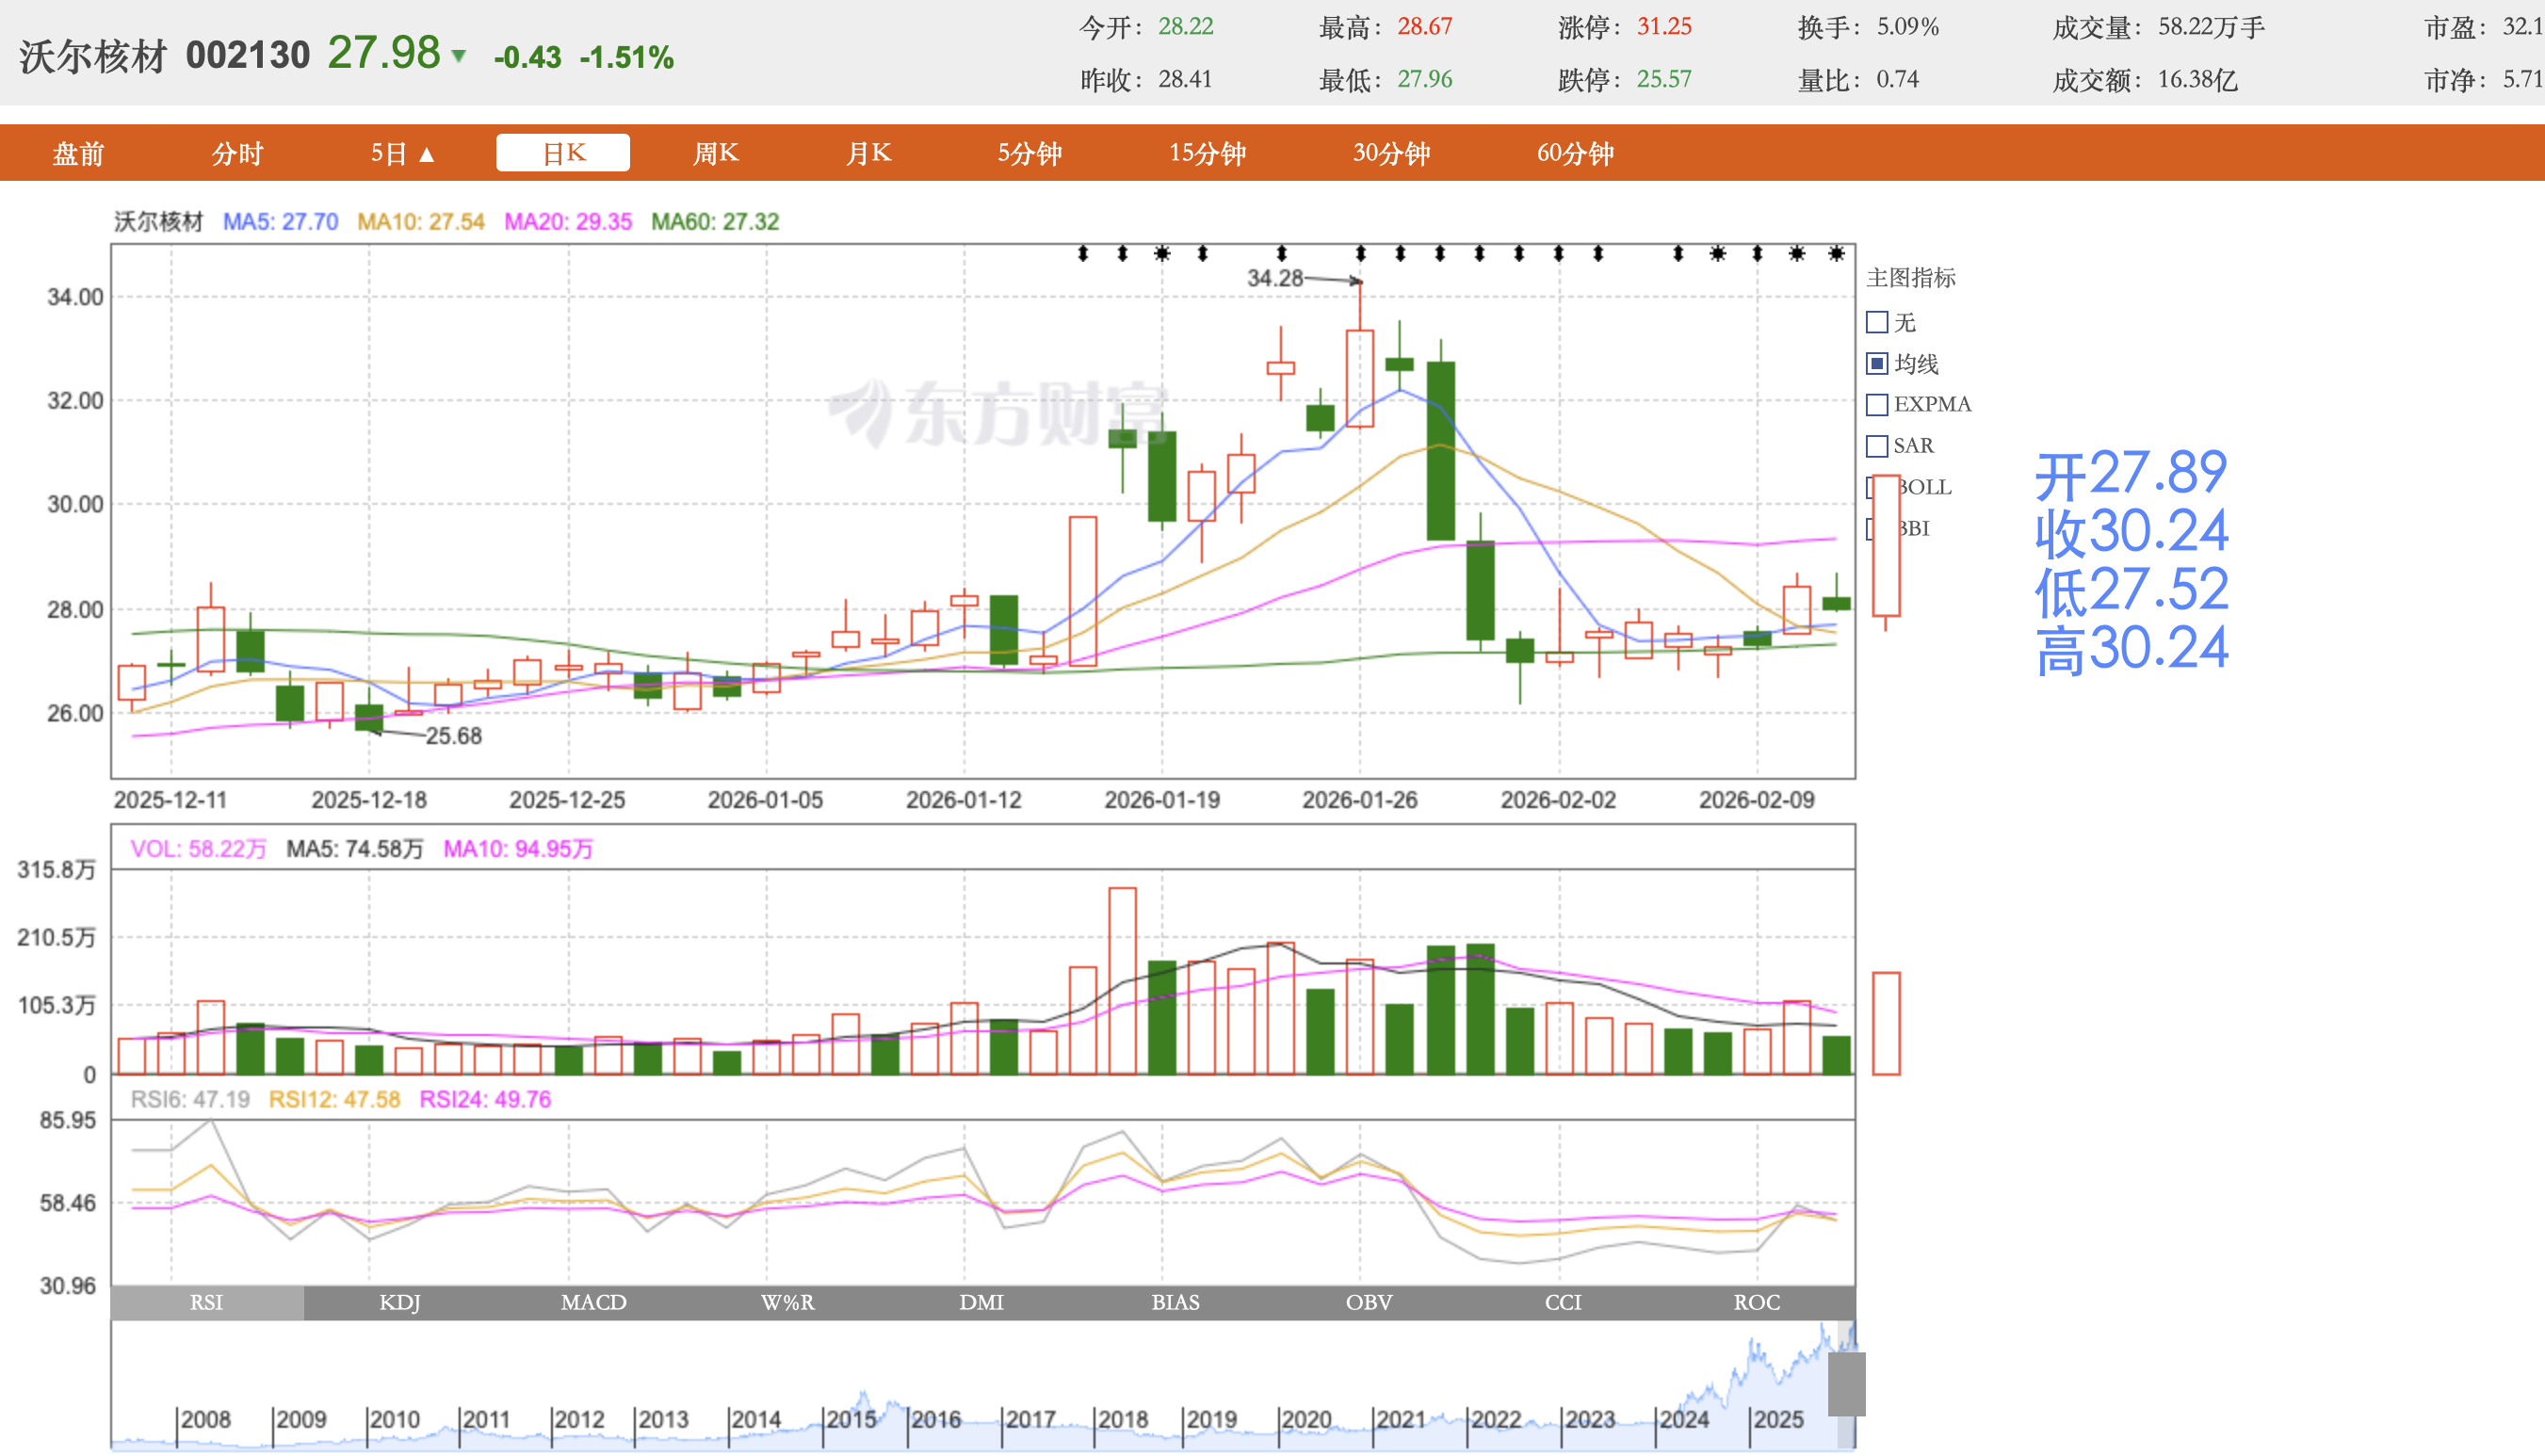Screen dimensions: 2545x1456
Task: Click the gray timeline range slider handle
Action: [1846, 1384]
